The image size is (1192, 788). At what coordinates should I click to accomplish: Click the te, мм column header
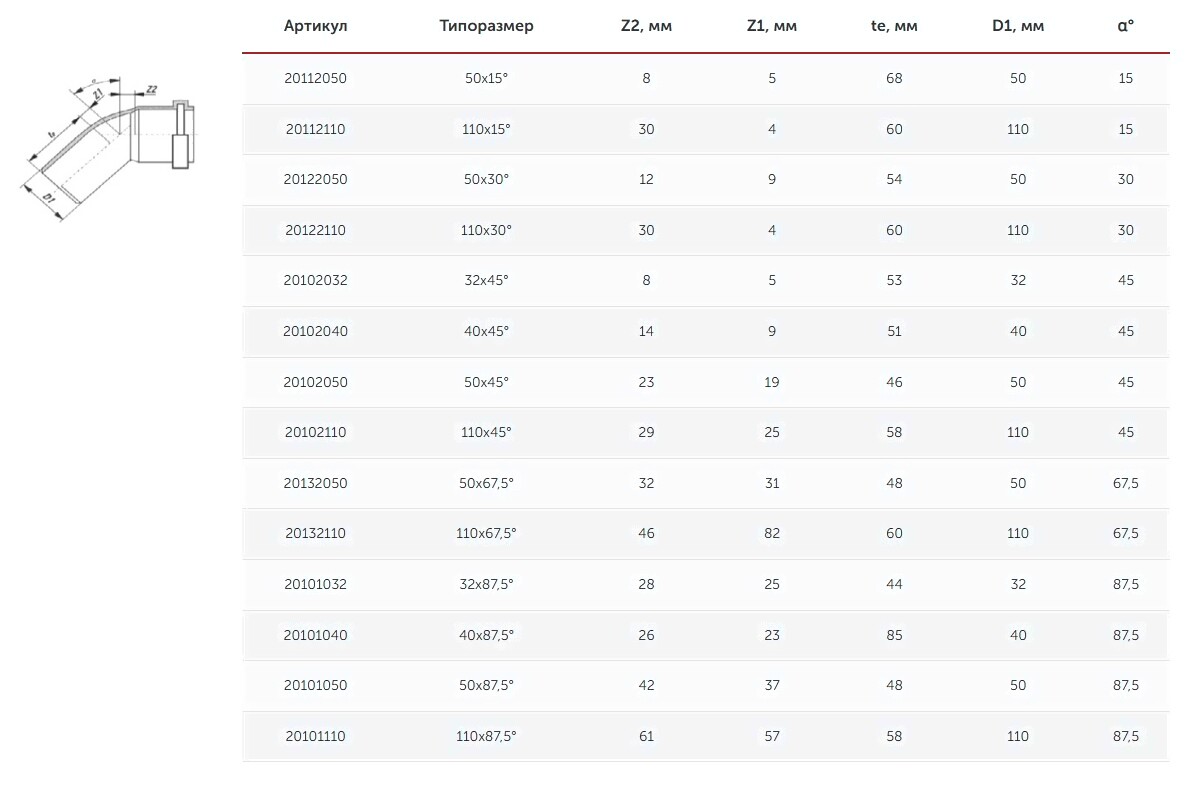coord(894,26)
